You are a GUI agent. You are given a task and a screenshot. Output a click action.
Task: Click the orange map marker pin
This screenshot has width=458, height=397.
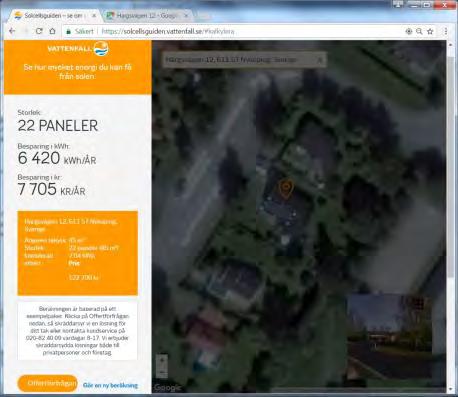point(286,188)
